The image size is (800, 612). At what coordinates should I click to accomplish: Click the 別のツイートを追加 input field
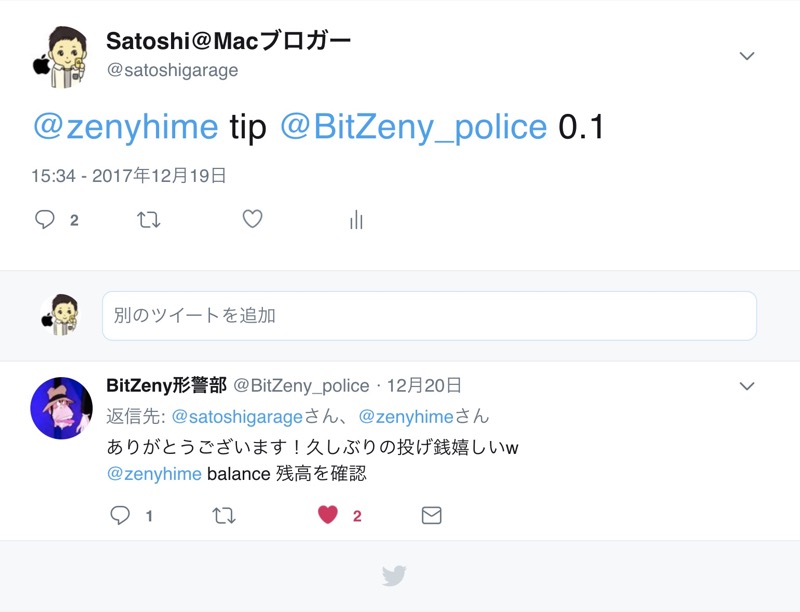point(429,316)
